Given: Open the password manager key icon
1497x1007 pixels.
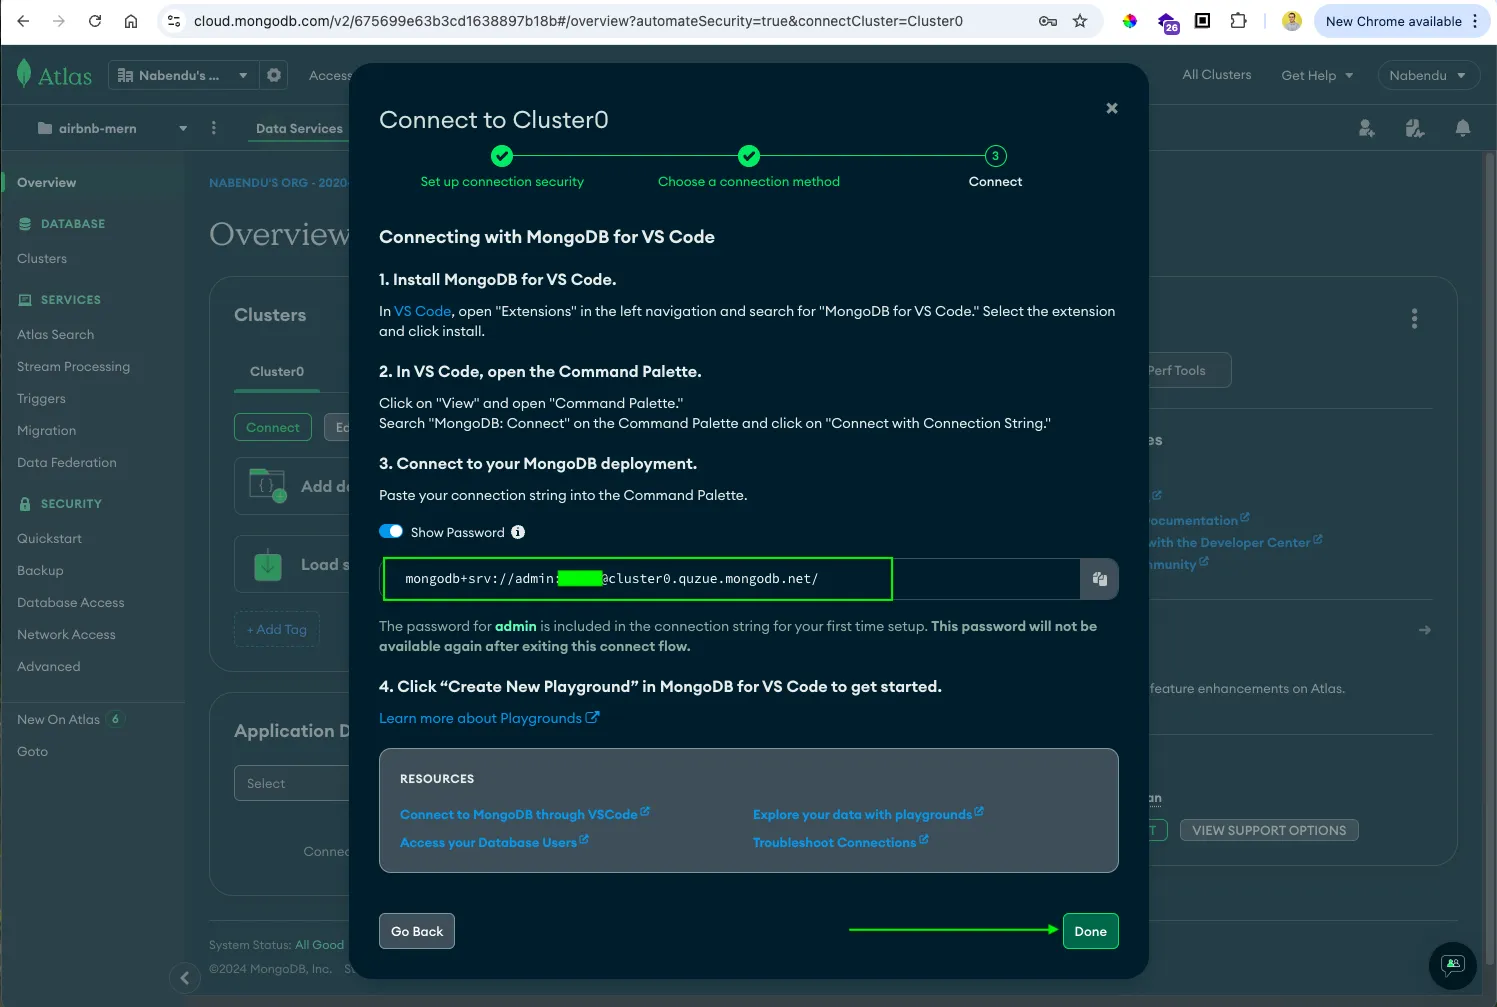Looking at the screenshot, I should pos(1048,21).
